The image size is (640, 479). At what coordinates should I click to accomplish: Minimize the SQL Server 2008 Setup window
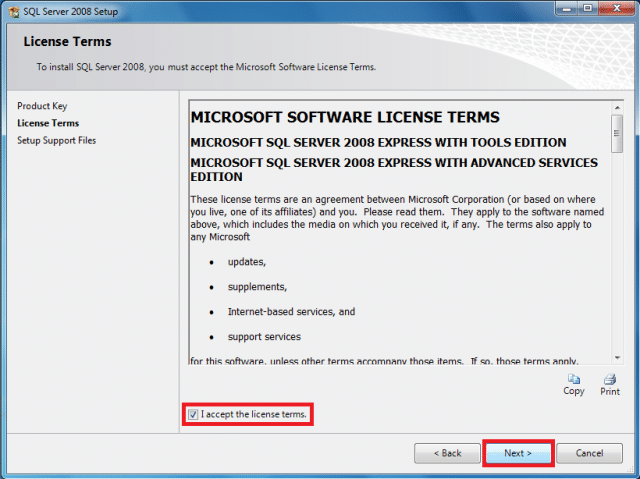(x=567, y=8)
